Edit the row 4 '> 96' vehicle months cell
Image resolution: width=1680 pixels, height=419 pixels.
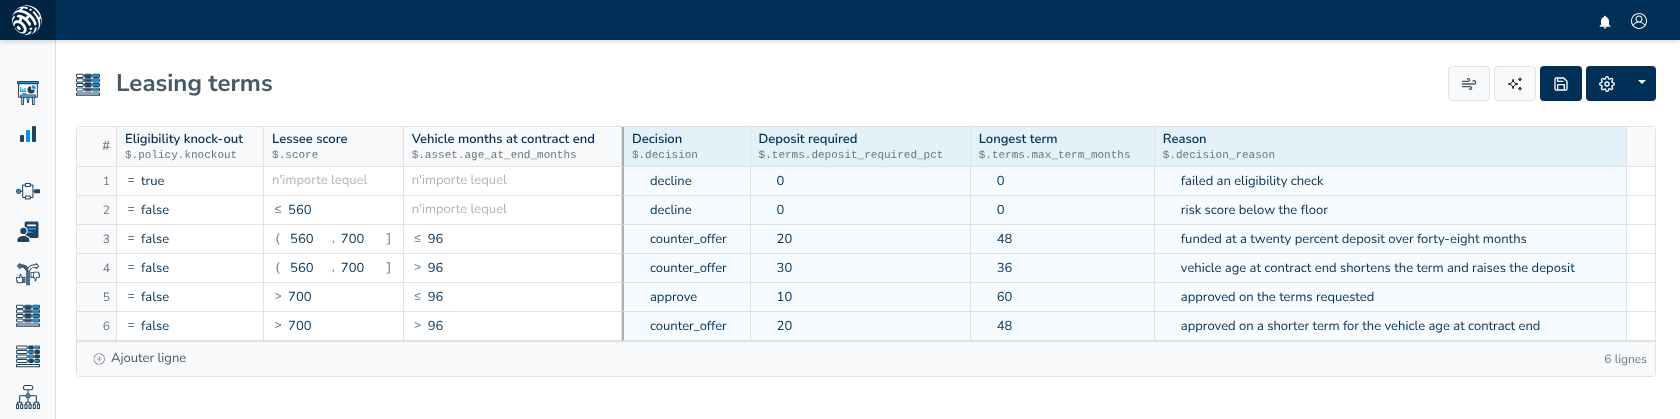[512, 268]
